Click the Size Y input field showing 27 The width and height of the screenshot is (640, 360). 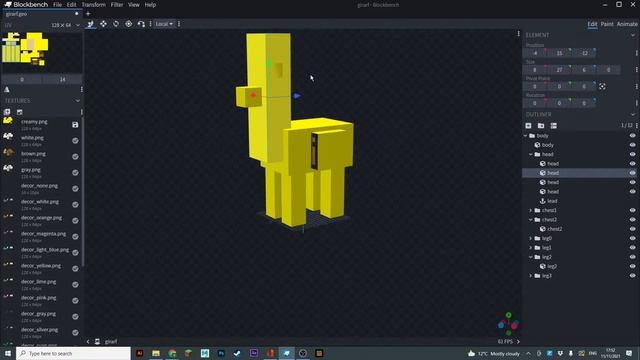point(559,70)
